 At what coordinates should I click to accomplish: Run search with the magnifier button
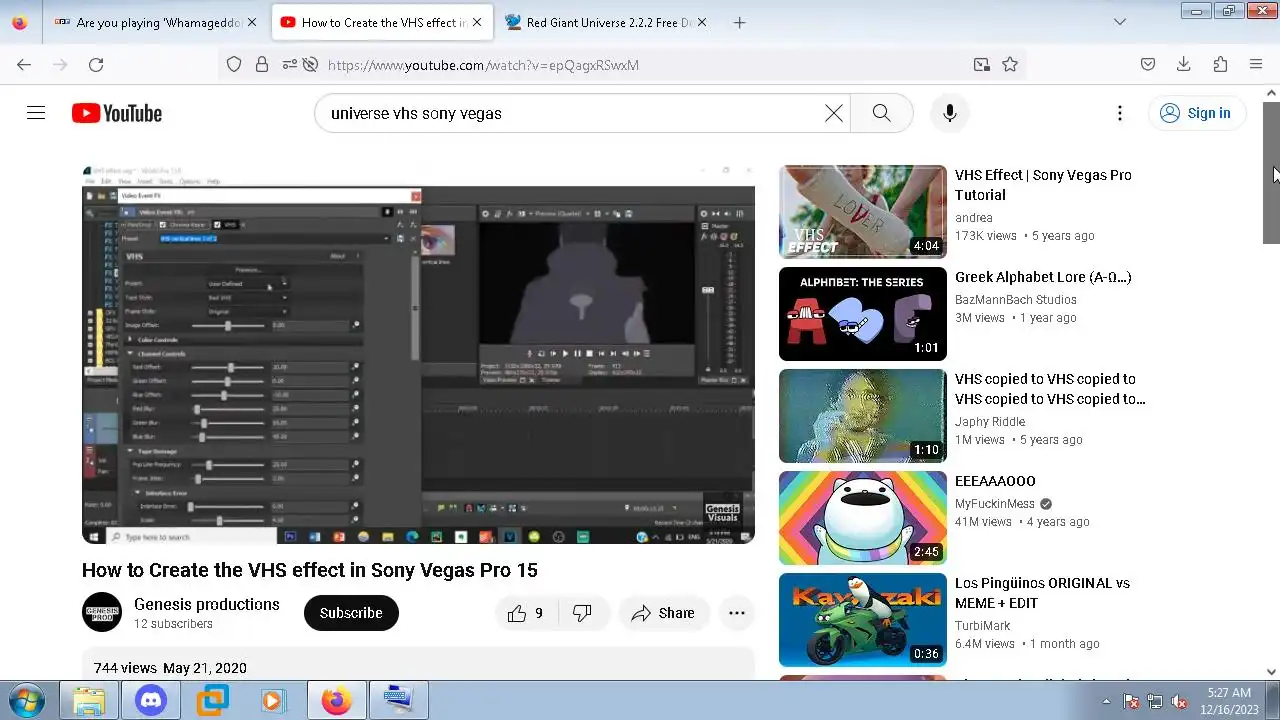881,113
